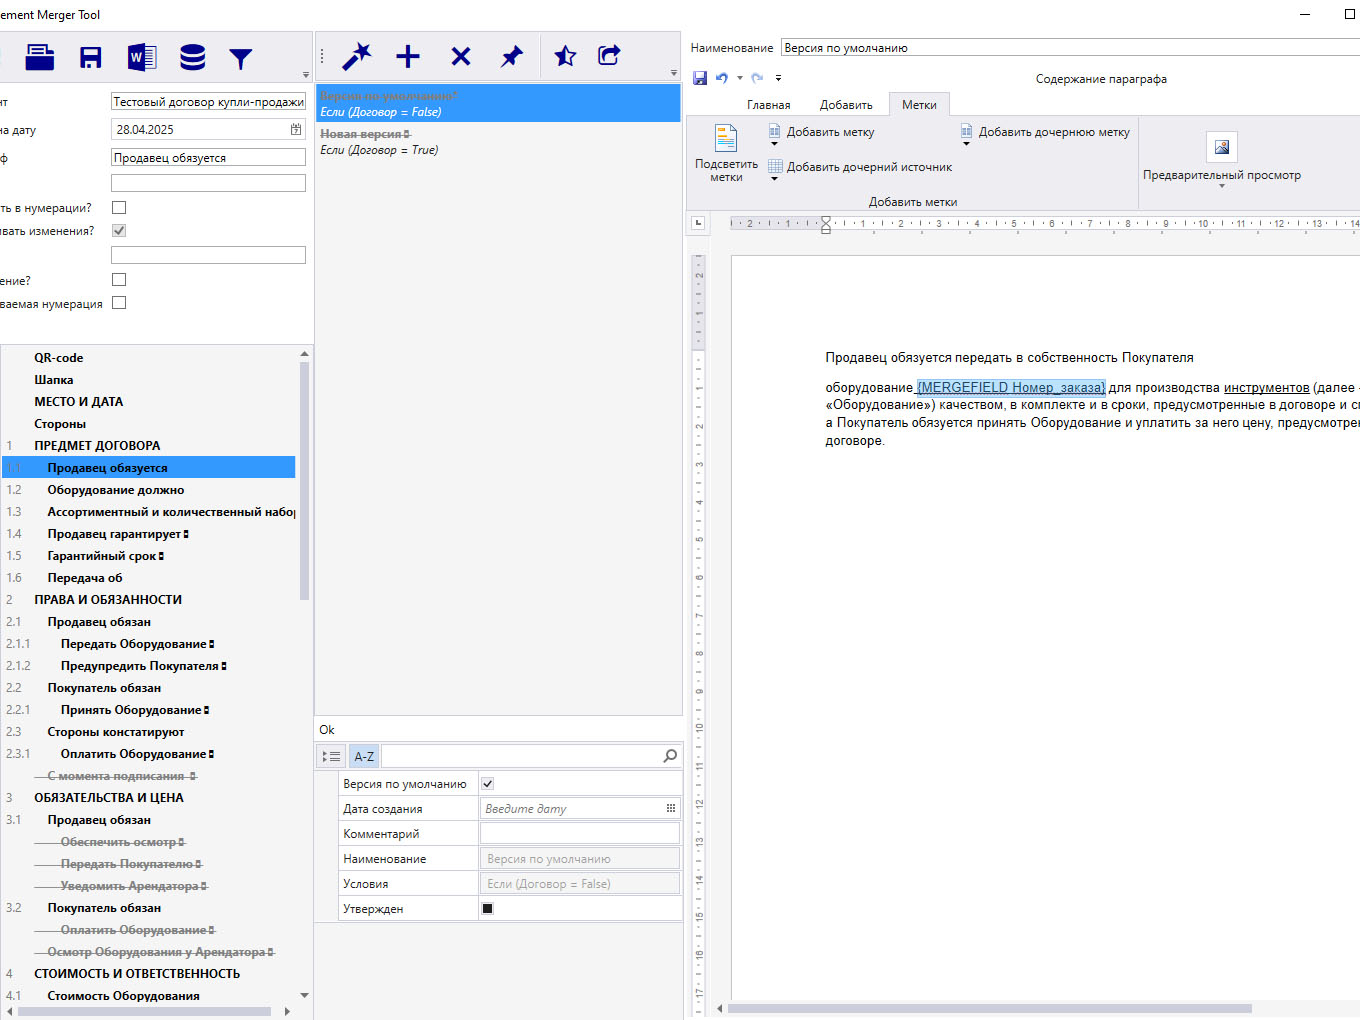Click the filter funnel icon
Screen dimensions: 1360x1020
pos(241,59)
